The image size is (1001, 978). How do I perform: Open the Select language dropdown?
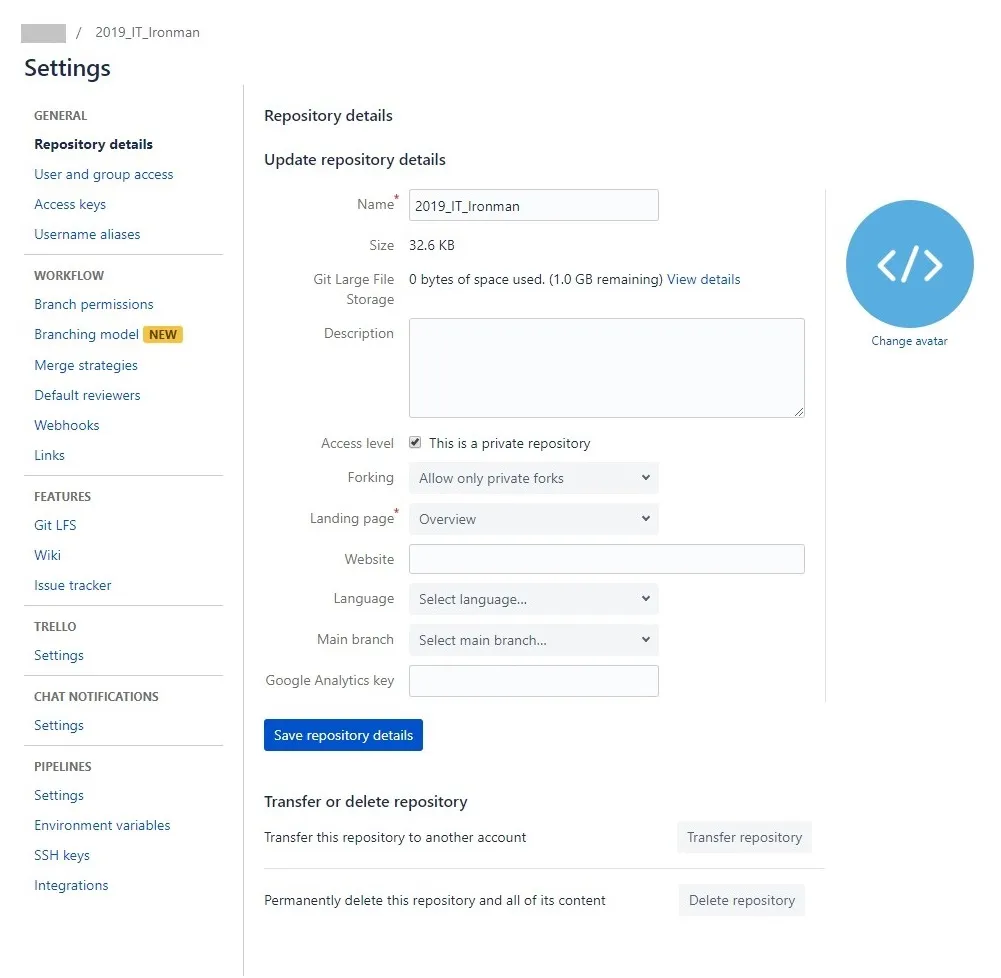point(533,599)
